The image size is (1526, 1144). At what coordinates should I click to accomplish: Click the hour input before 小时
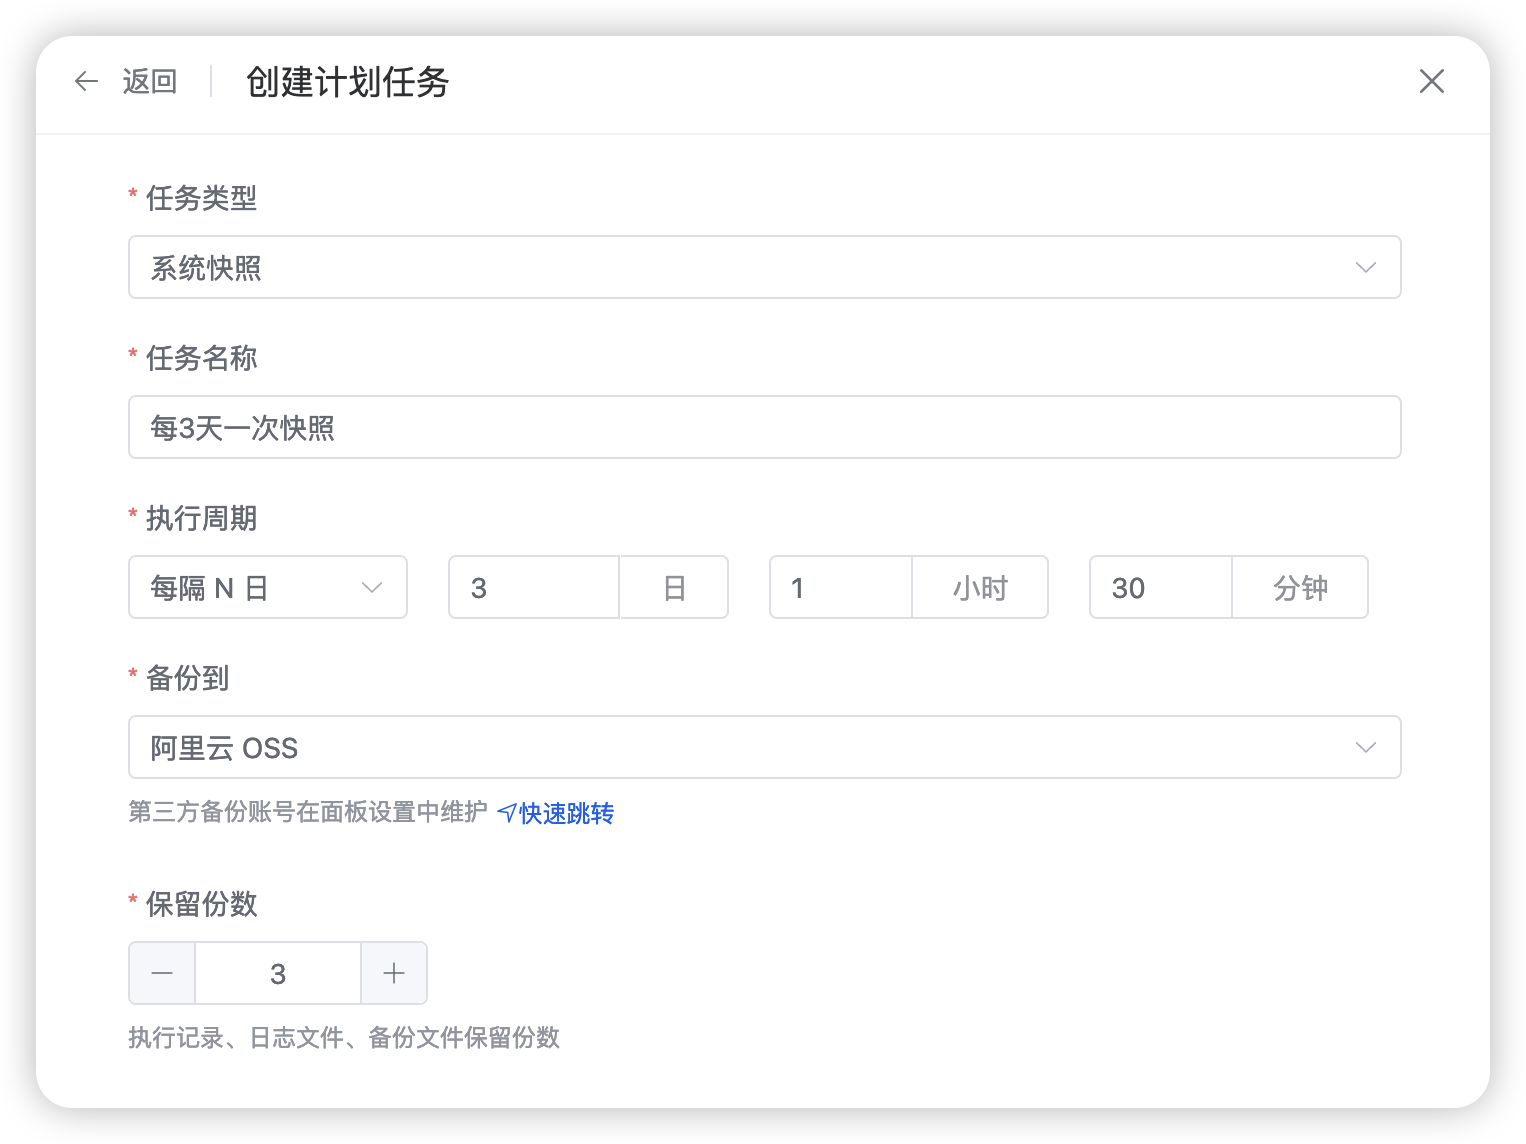[x=840, y=588]
